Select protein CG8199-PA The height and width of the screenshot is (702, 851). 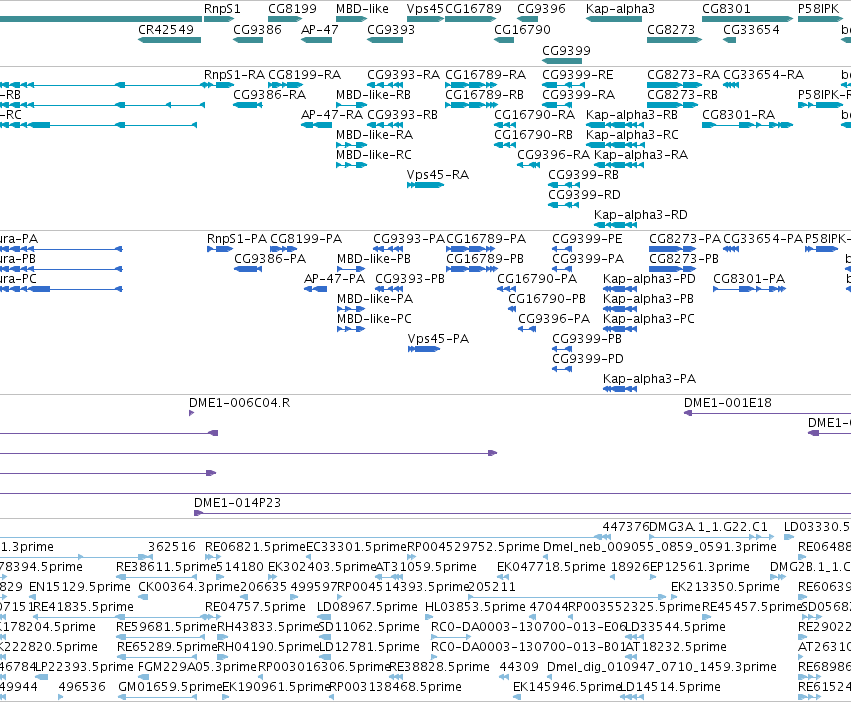(x=283, y=249)
